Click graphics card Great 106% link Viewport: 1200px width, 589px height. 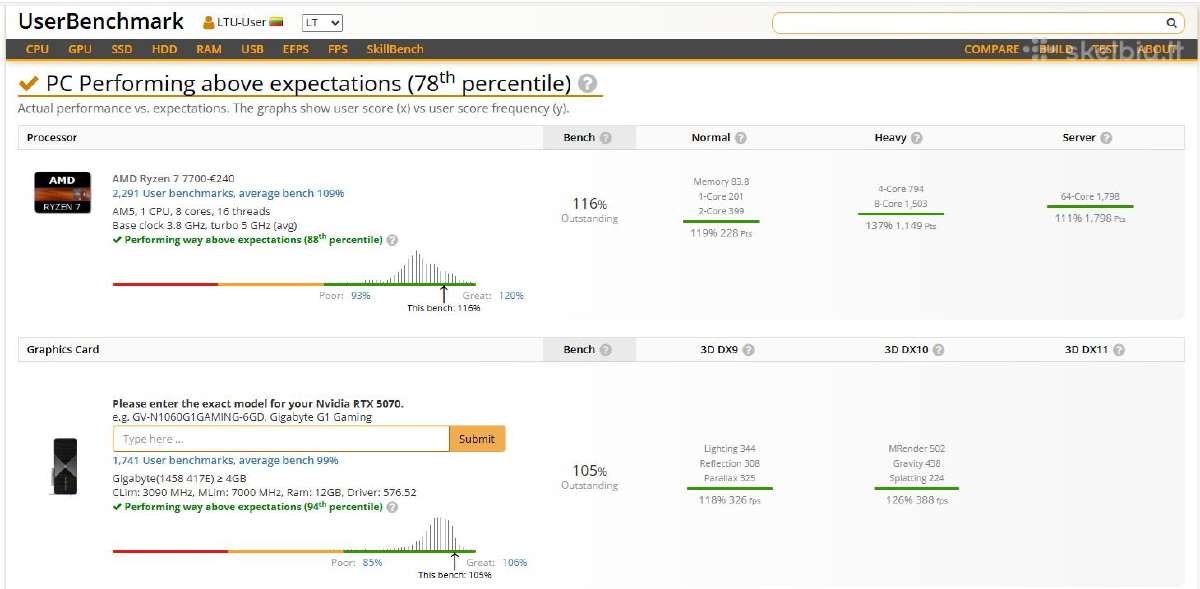pos(514,562)
